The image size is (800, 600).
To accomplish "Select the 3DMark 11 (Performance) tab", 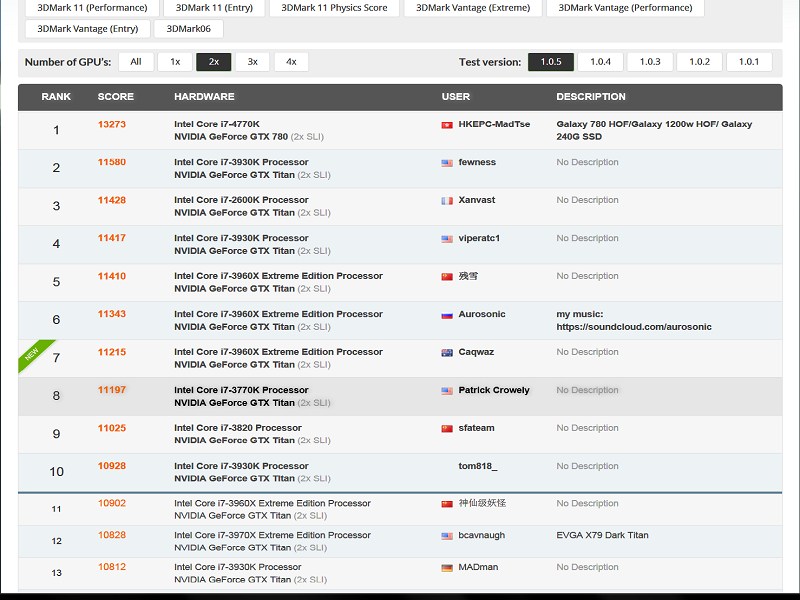I will pos(92,8).
